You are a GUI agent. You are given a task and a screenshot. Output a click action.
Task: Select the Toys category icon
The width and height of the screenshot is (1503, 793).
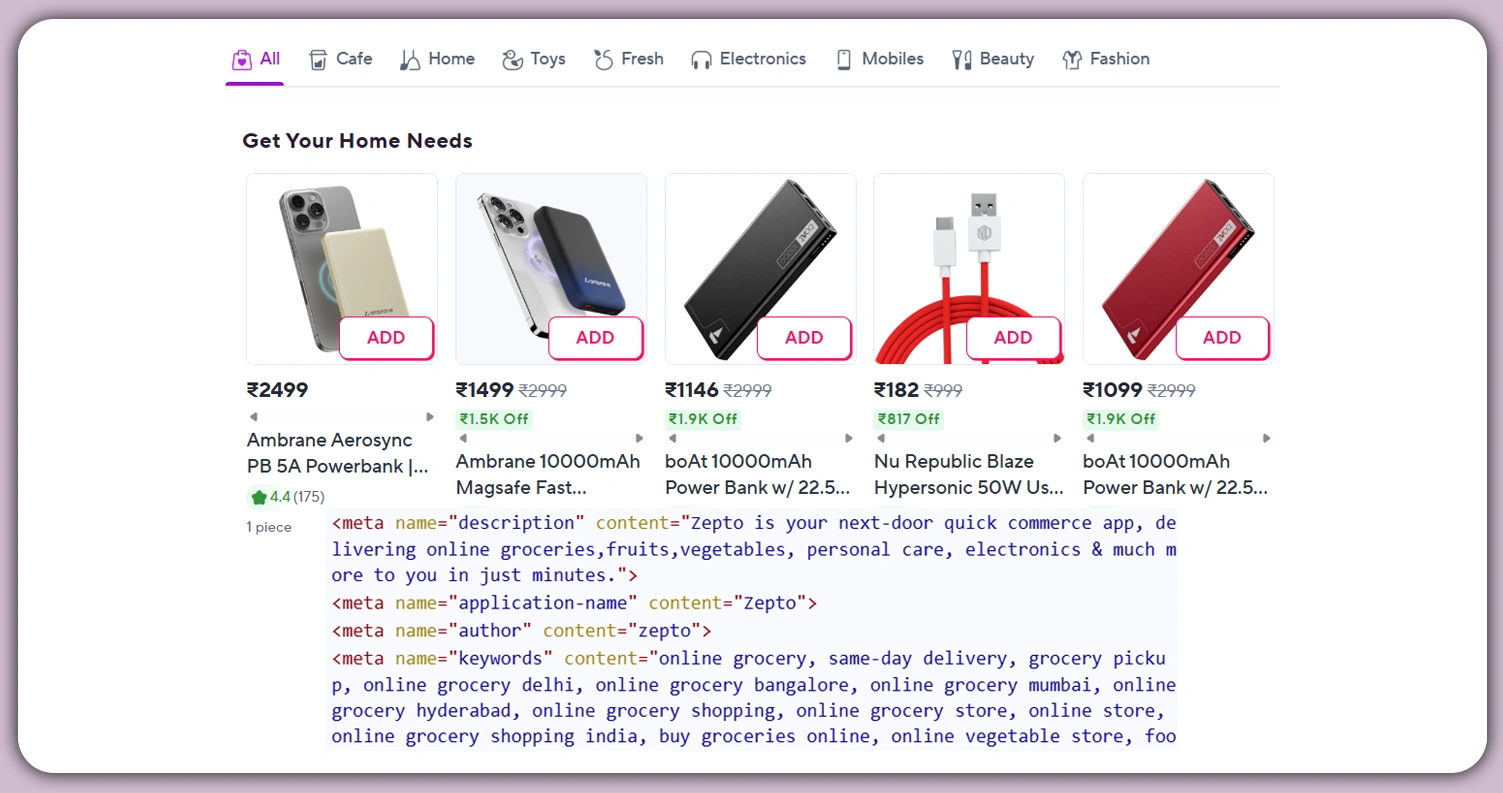513,59
